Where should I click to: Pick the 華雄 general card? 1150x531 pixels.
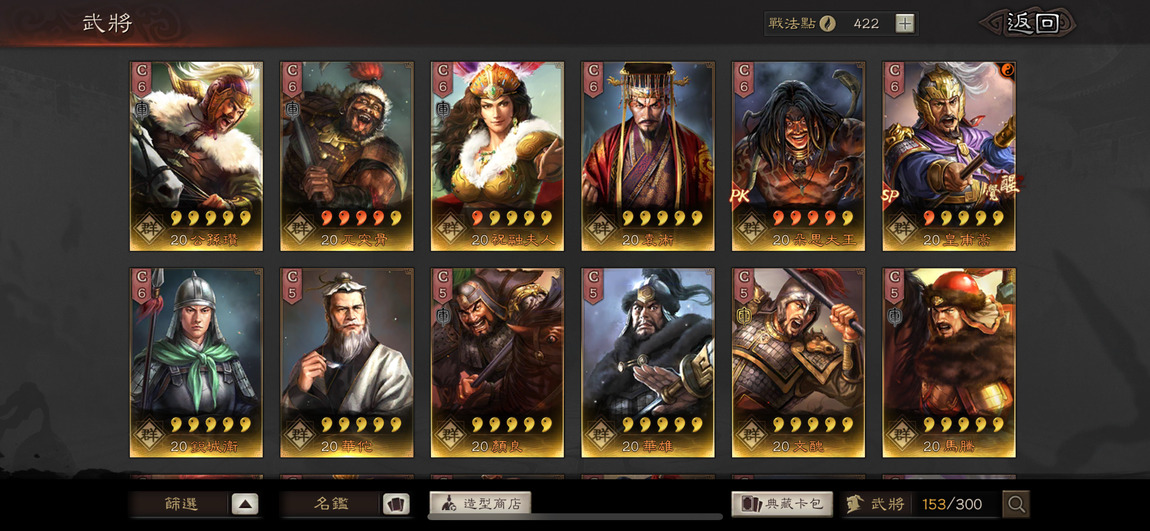tap(648, 363)
